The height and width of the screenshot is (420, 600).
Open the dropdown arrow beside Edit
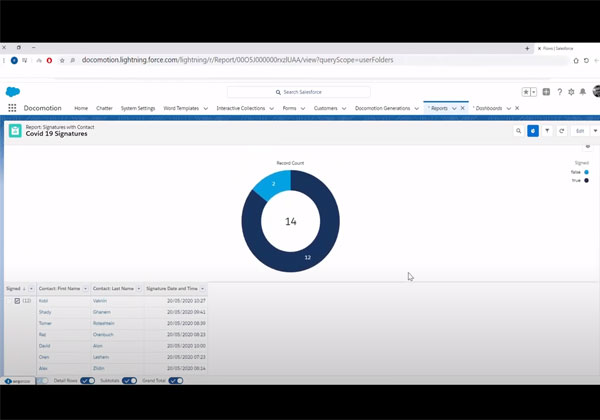click(595, 131)
